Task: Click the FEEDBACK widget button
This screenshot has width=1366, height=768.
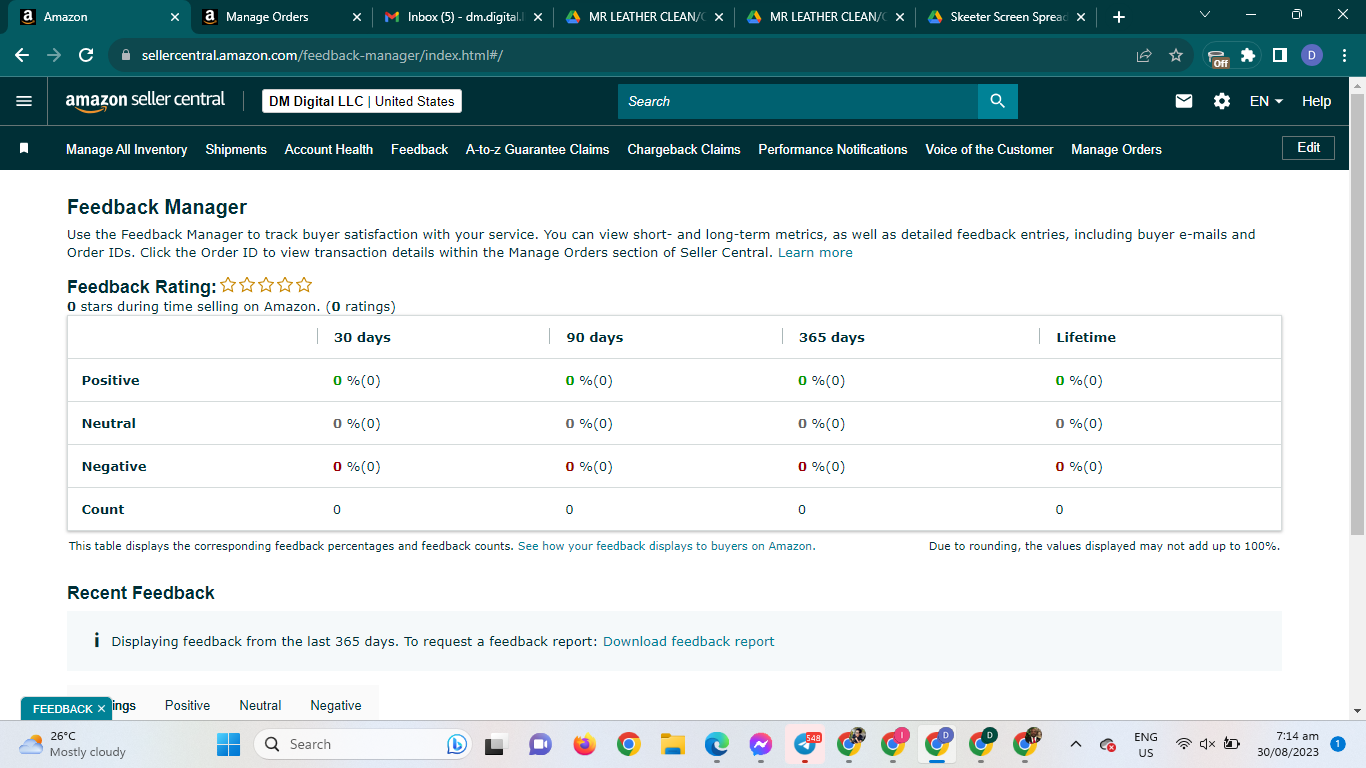Action: tap(62, 709)
